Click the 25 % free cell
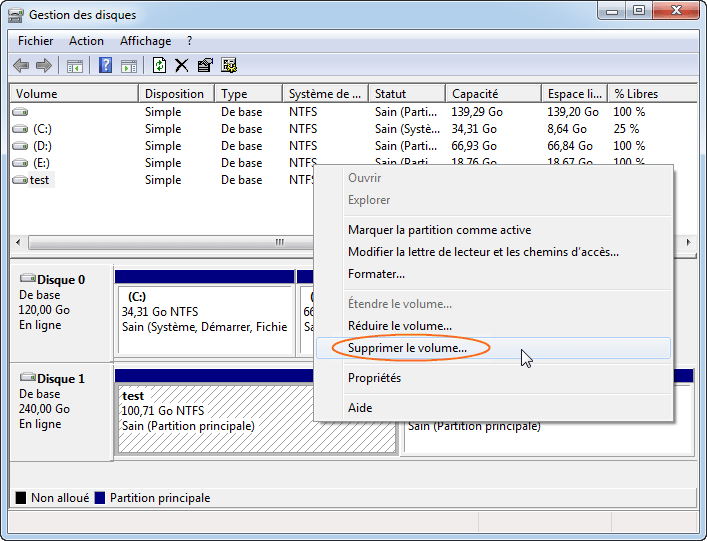The image size is (707, 541). click(x=626, y=129)
